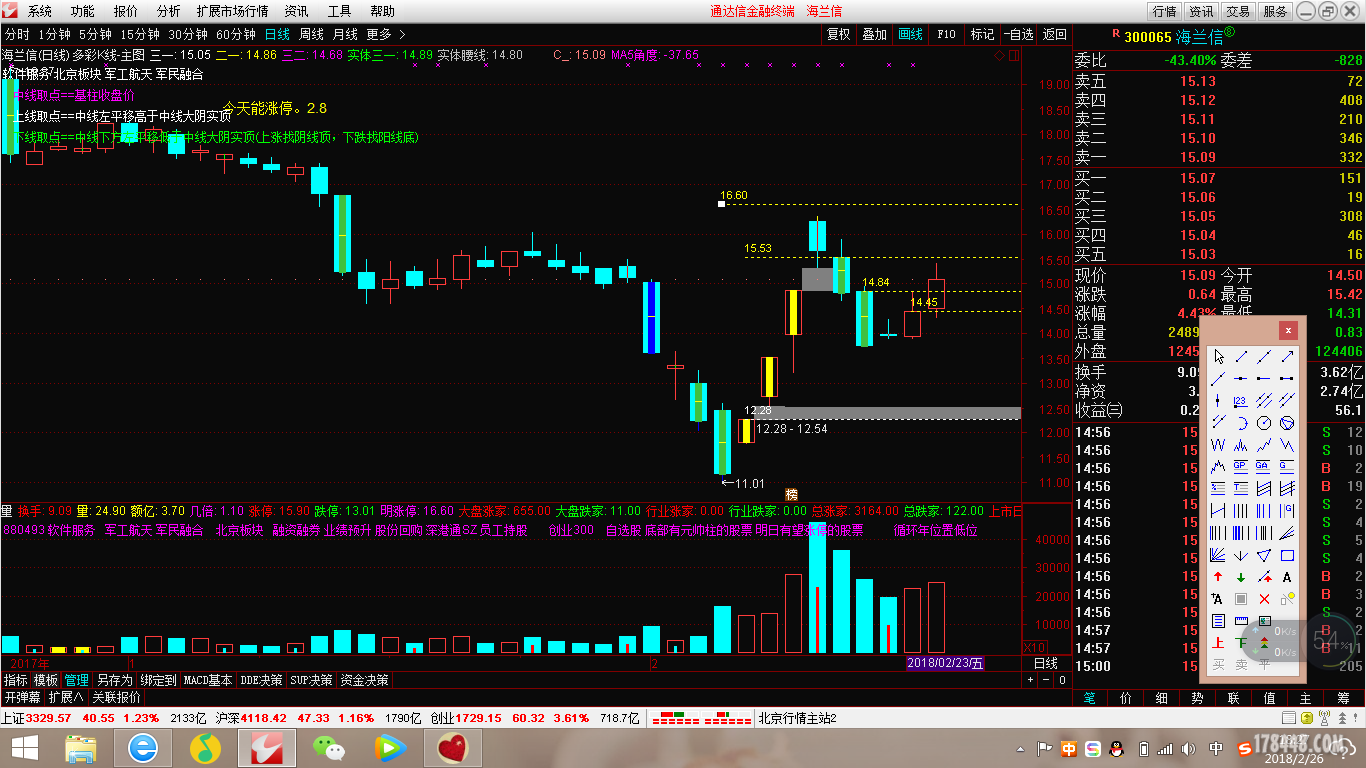Choose the circumscribed circle tool
Screen dimensions: 1366x768
pos(1287,422)
